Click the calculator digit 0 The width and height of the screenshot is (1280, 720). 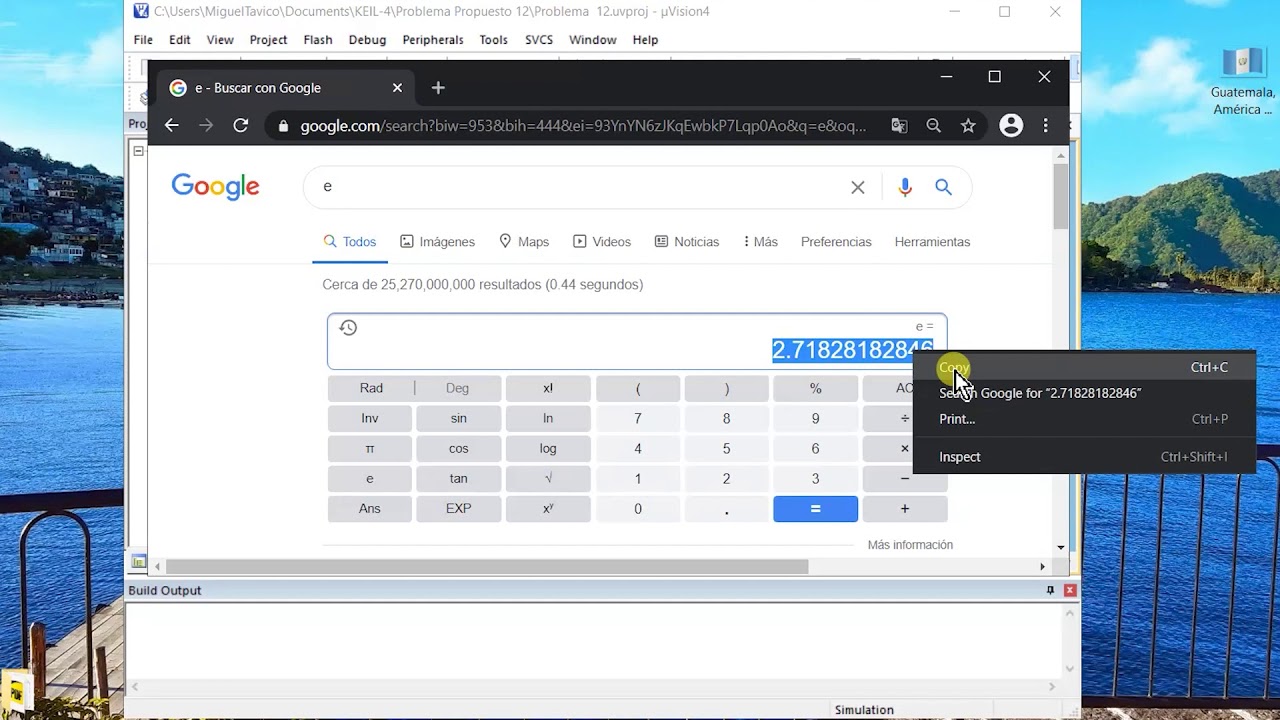[638, 508]
